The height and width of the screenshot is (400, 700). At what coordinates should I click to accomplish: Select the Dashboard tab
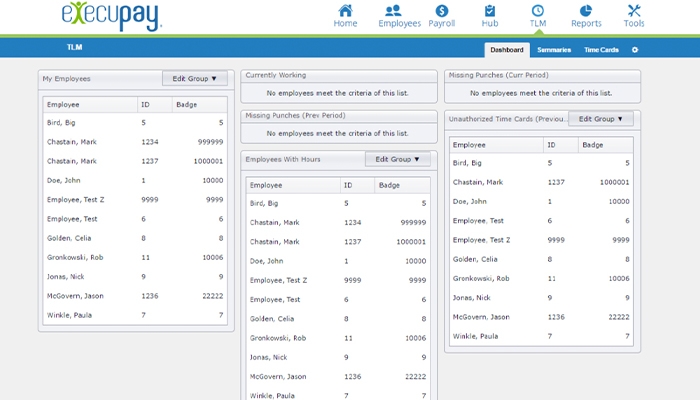tap(507, 49)
